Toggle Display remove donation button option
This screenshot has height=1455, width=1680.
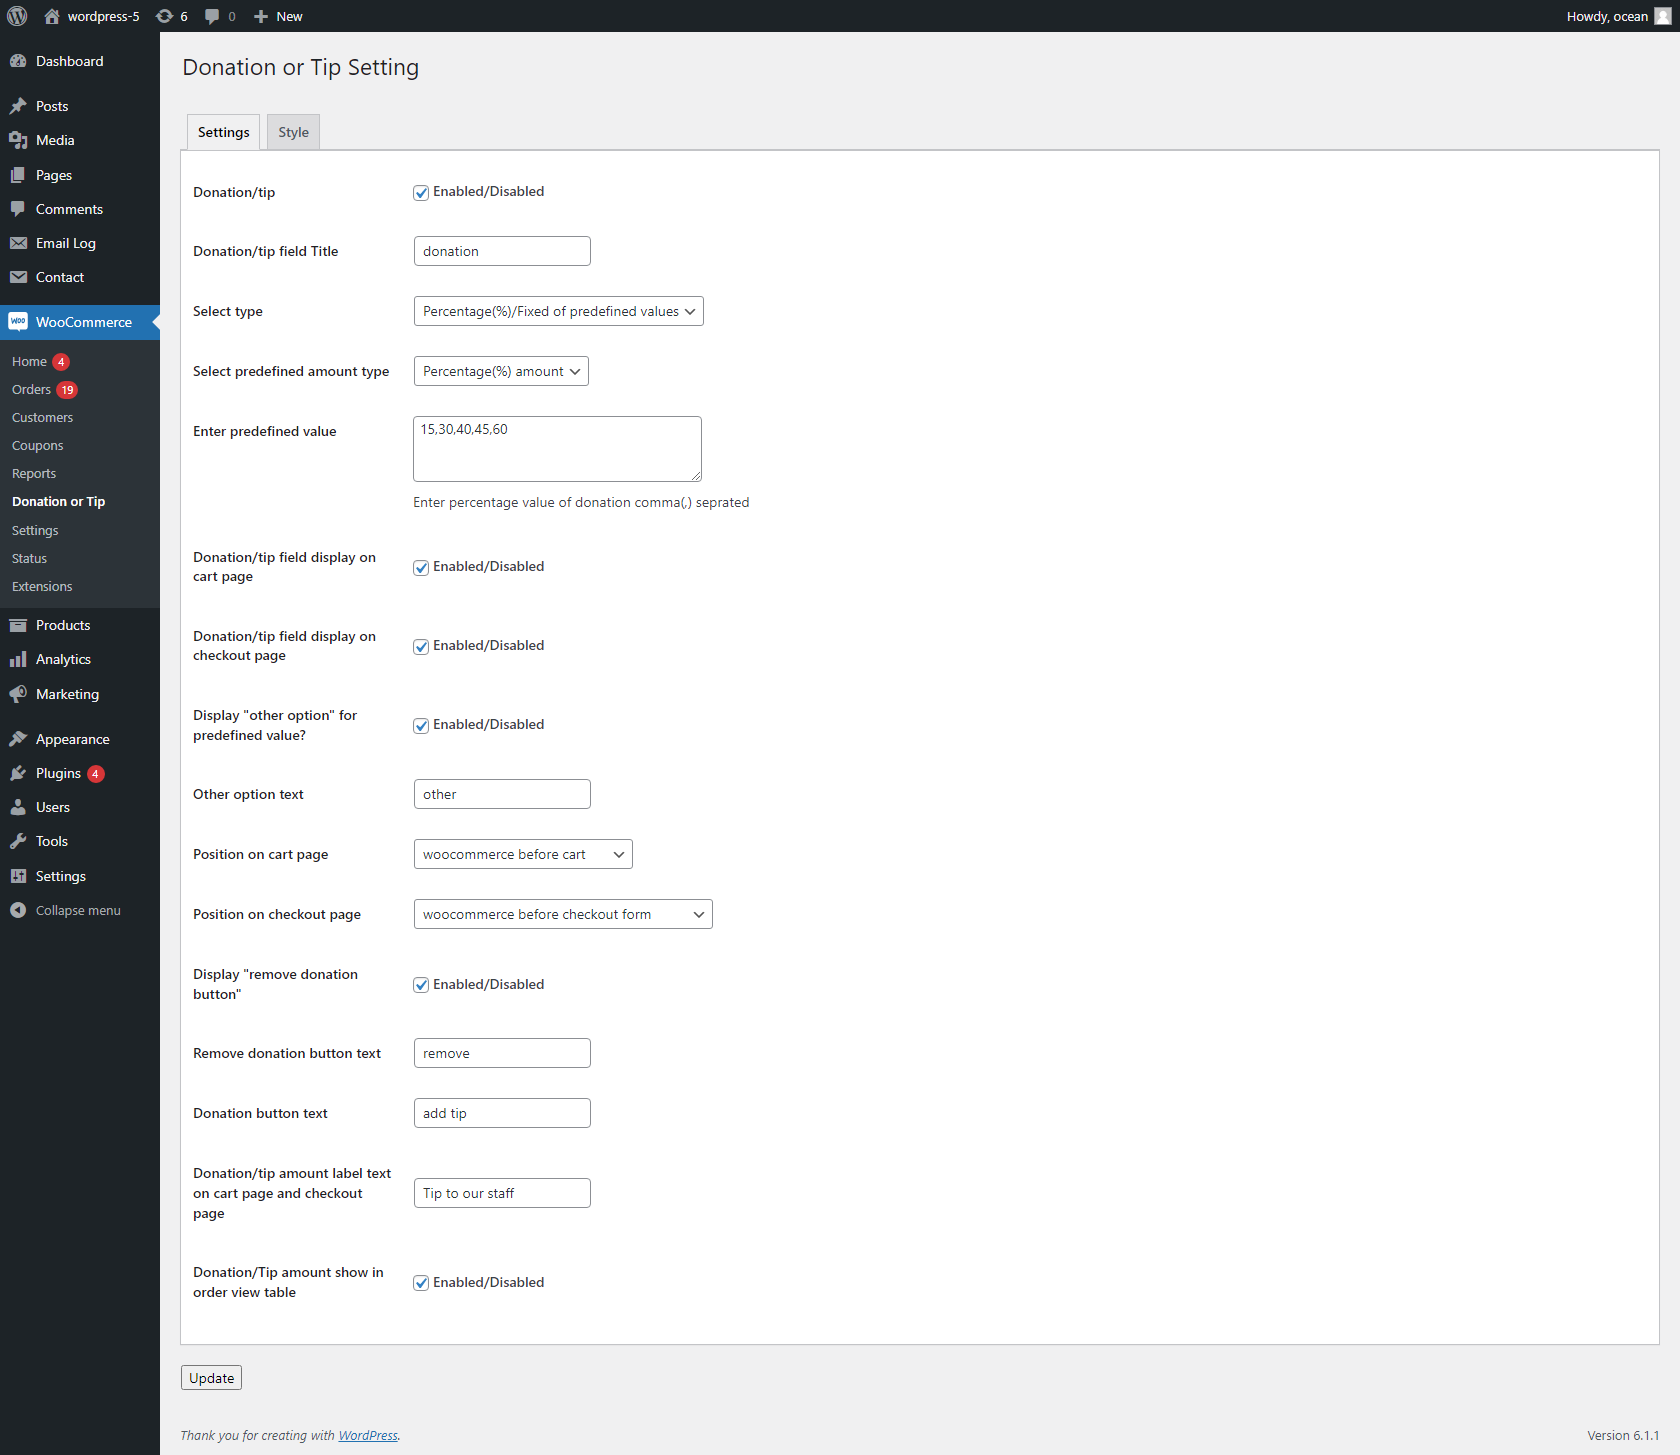tap(421, 985)
